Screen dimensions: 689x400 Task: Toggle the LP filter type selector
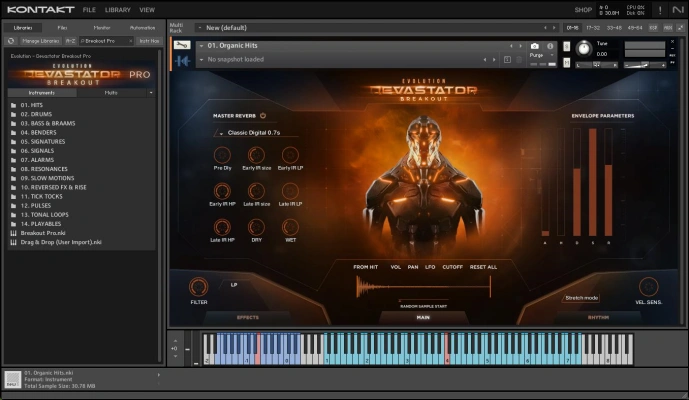[x=234, y=285]
